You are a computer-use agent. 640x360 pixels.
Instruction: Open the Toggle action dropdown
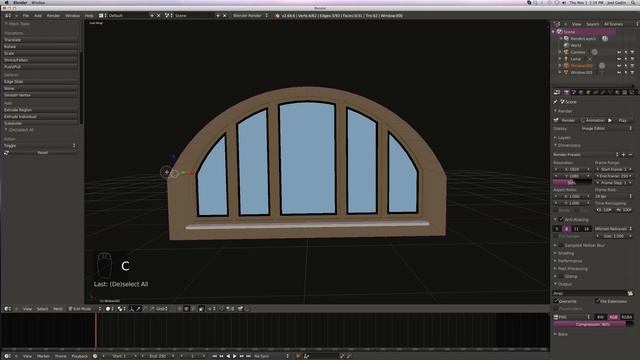tap(40, 146)
